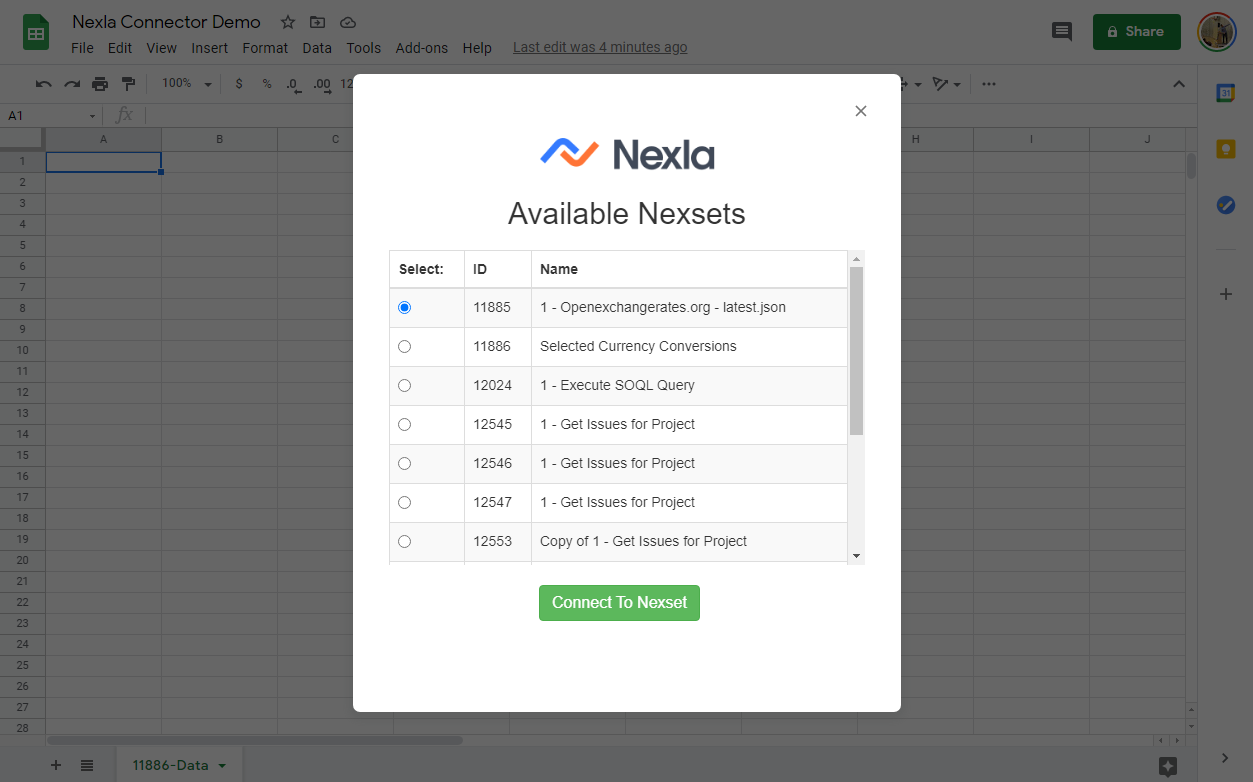The height and width of the screenshot is (782, 1253).
Task: Click decrease decimal places icon
Action: tap(293, 84)
